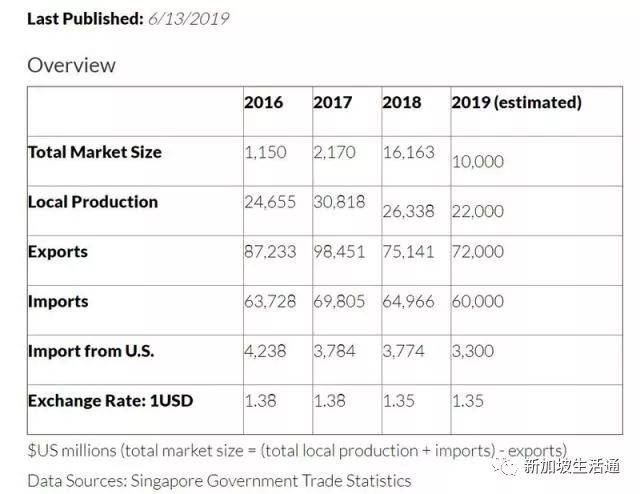
Task: Click the 3,300 estimated U.S. import cell
Action: pyautogui.click(x=472, y=352)
